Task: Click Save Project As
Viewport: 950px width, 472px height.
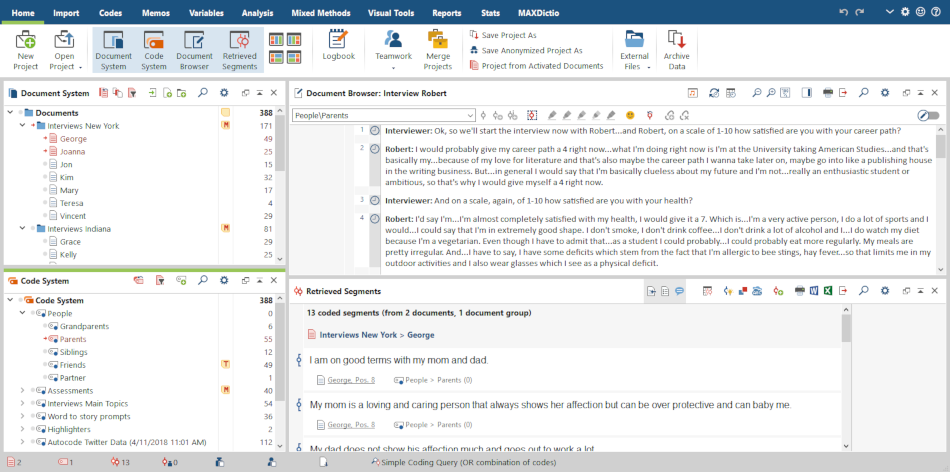Action: (503, 35)
